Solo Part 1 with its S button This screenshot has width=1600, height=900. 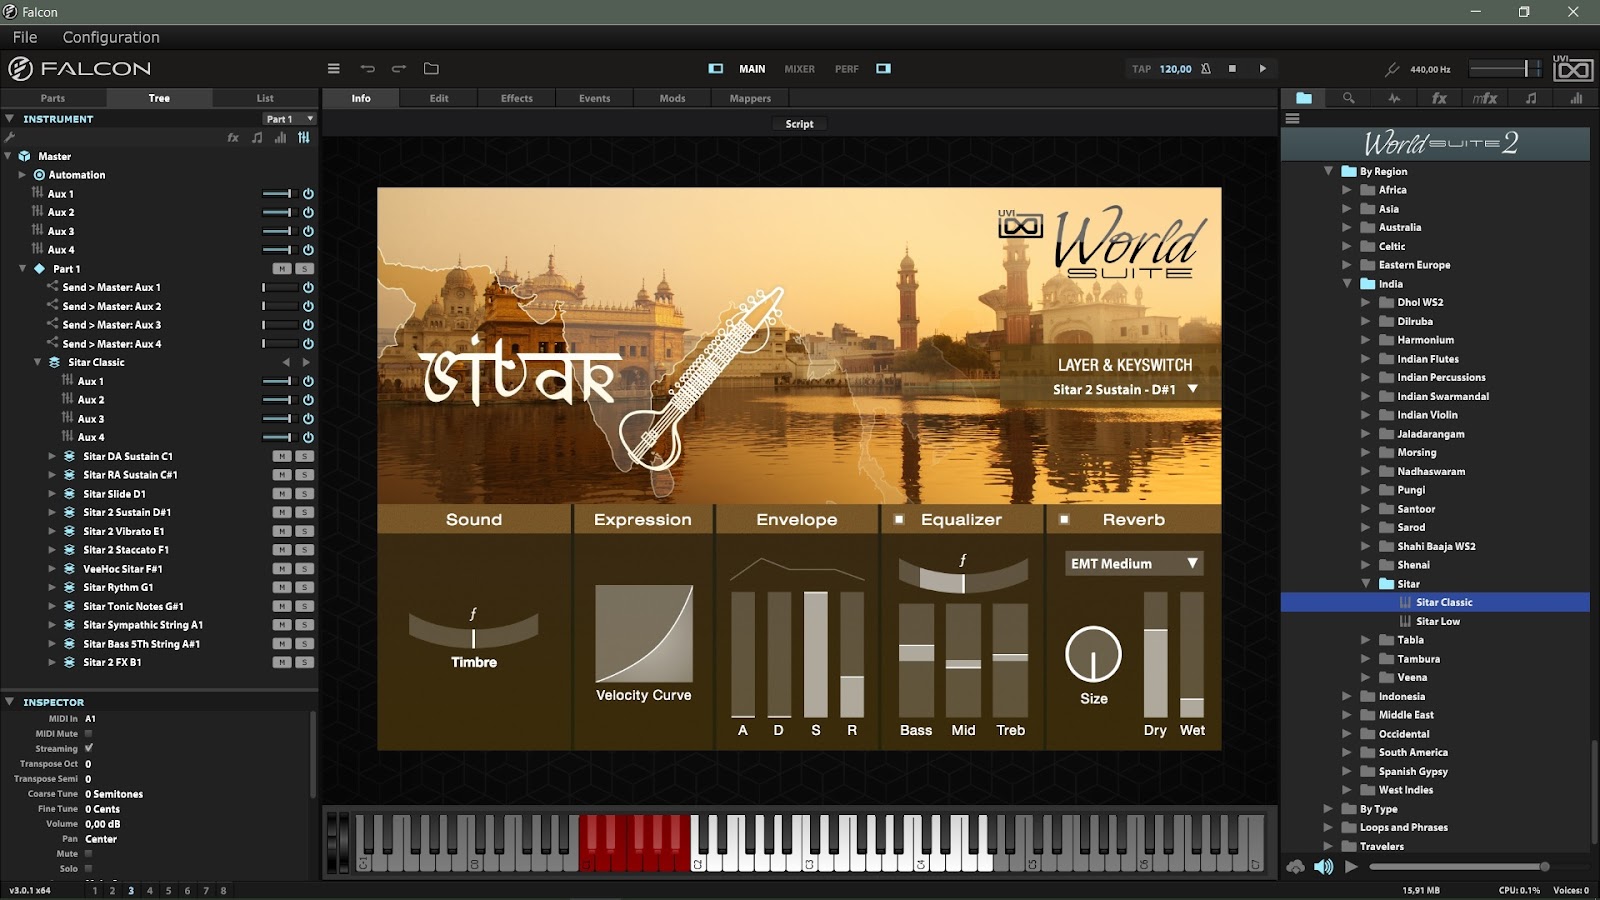305,269
